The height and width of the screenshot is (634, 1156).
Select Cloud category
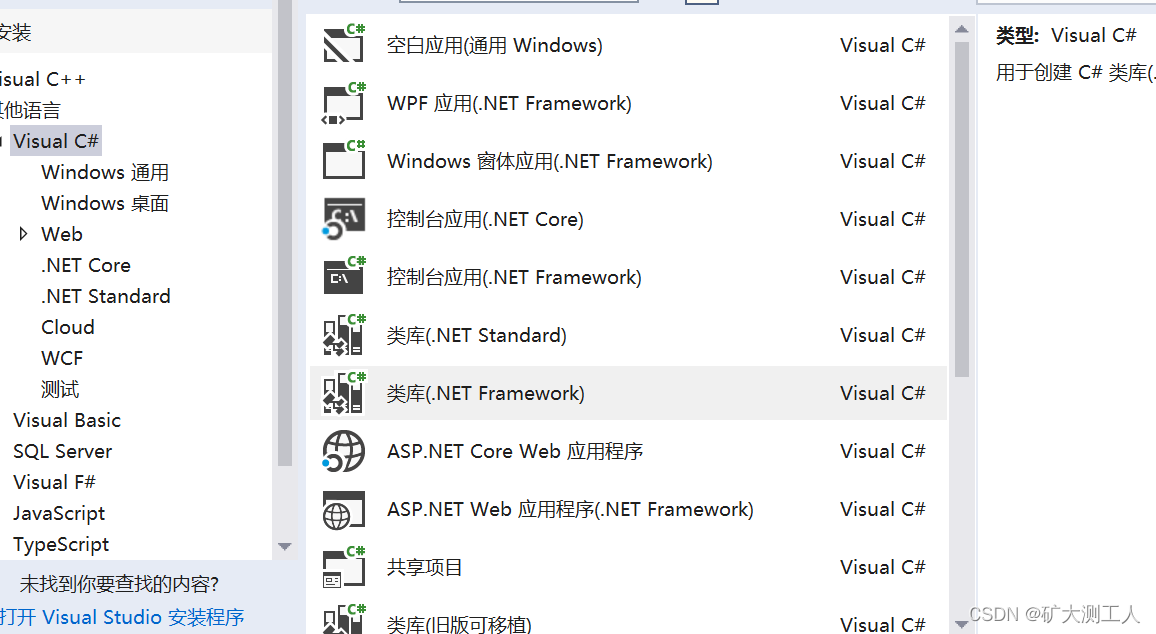click(68, 327)
